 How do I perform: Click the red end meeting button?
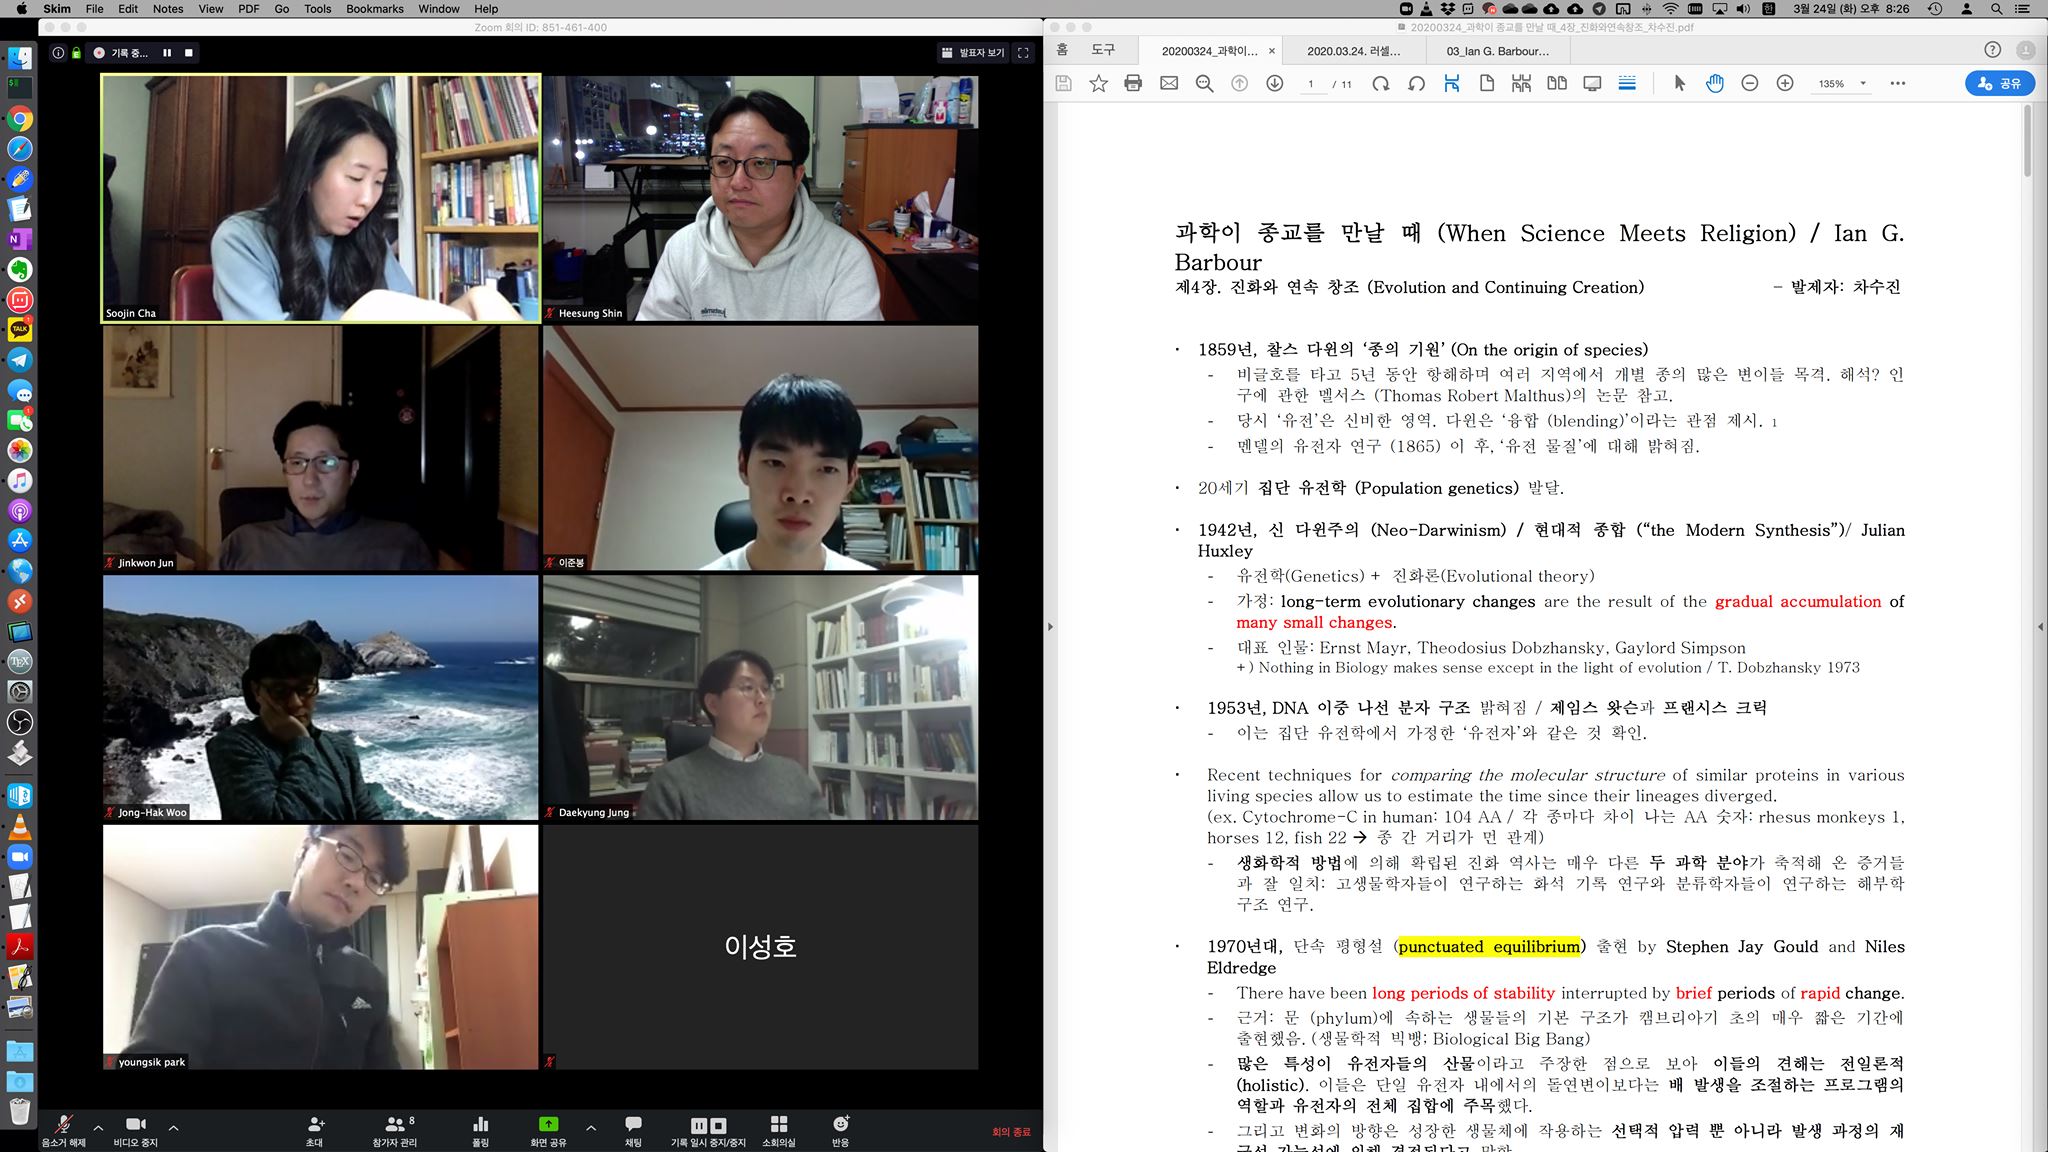coord(1010,1132)
